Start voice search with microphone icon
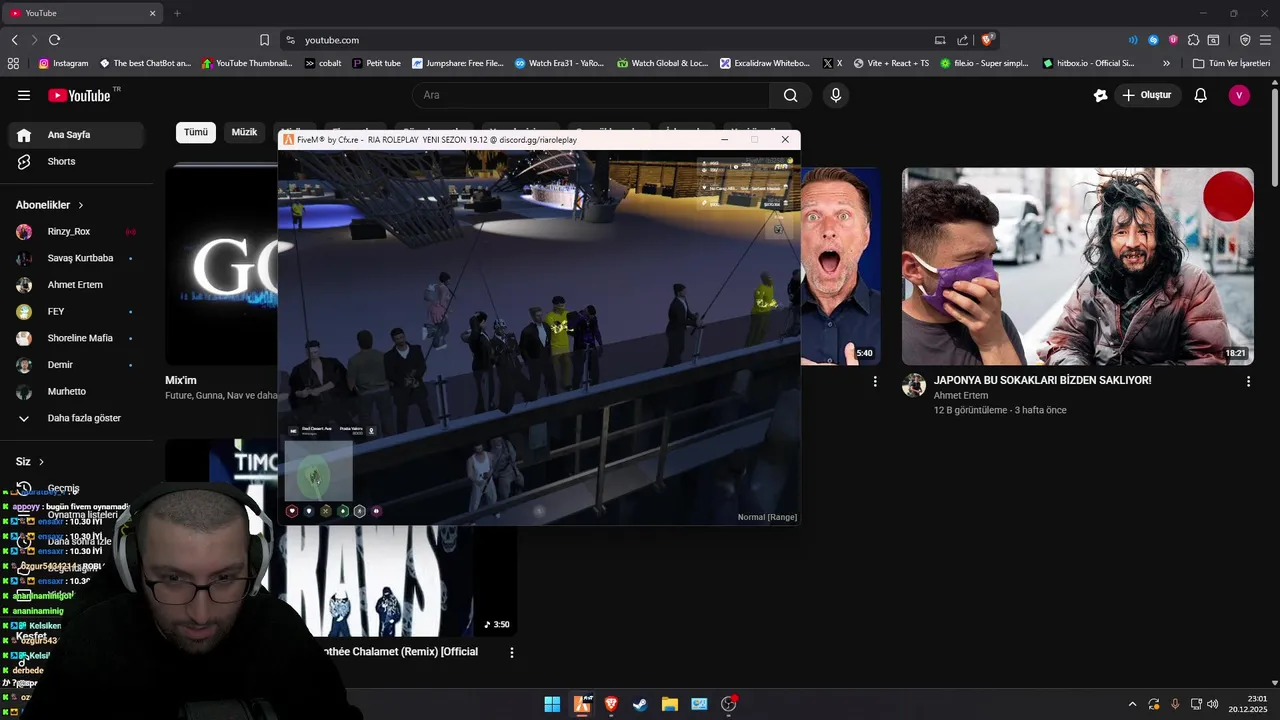Screen dimensions: 1280x720 pos(836,95)
